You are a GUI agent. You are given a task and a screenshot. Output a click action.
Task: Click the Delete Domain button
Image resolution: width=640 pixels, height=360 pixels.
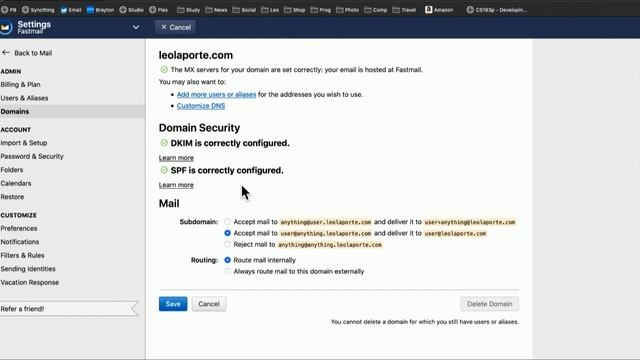pyautogui.click(x=489, y=304)
